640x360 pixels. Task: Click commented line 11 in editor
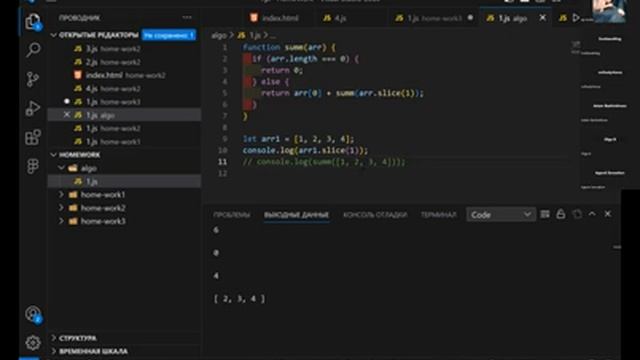click(324, 162)
